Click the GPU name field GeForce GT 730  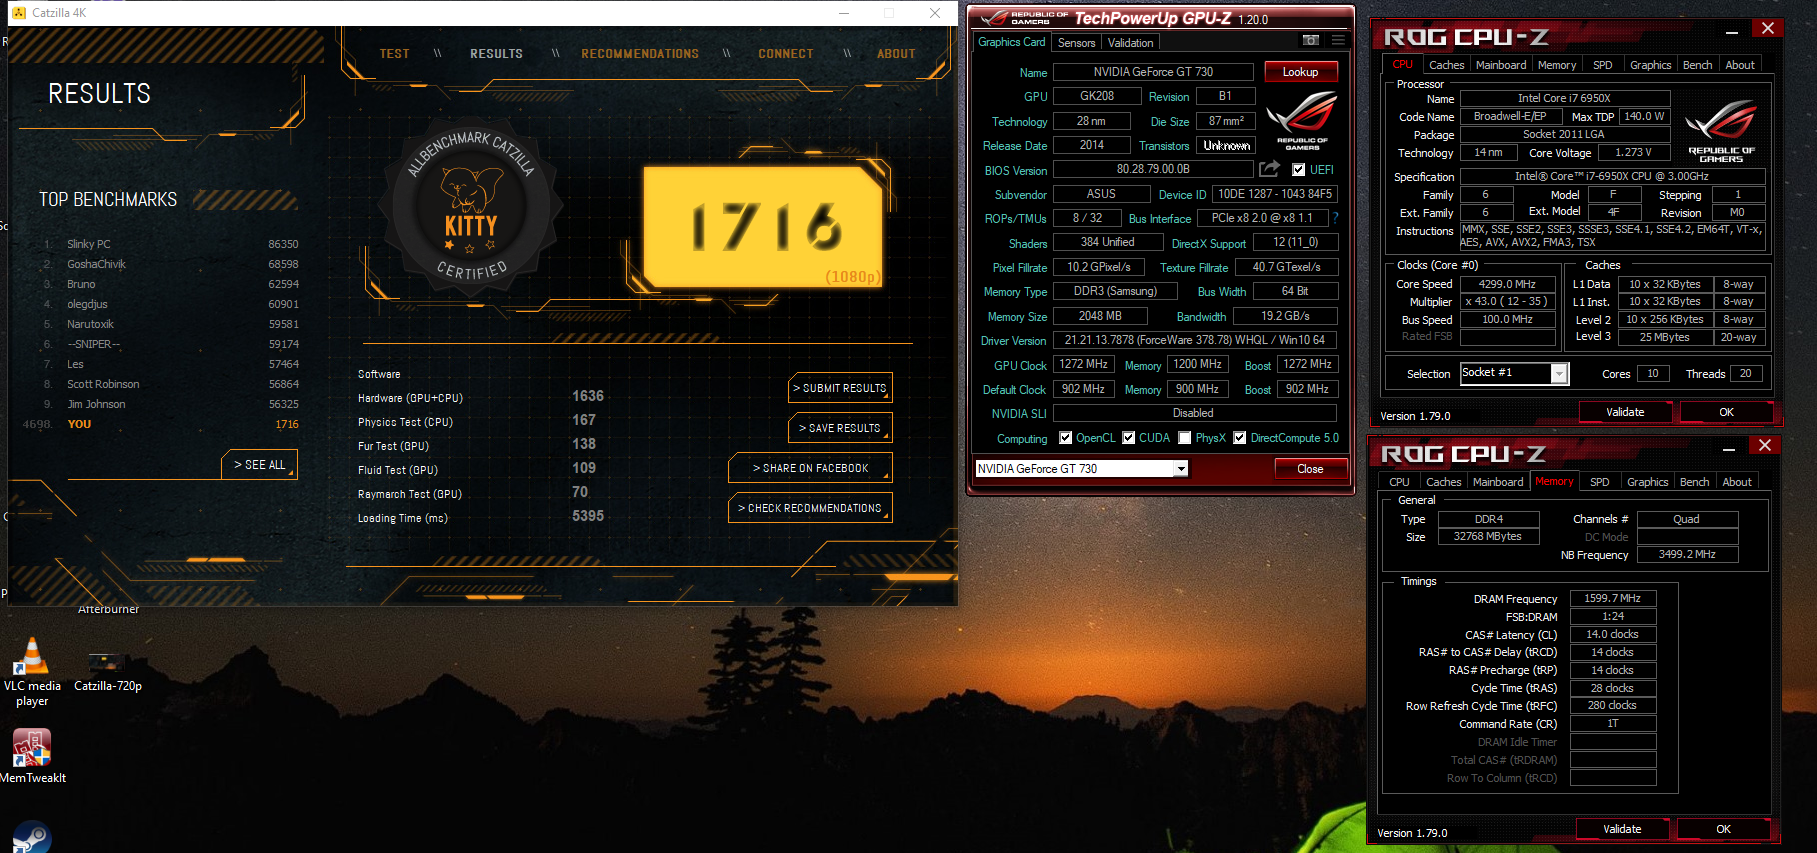coord(1153,72)
